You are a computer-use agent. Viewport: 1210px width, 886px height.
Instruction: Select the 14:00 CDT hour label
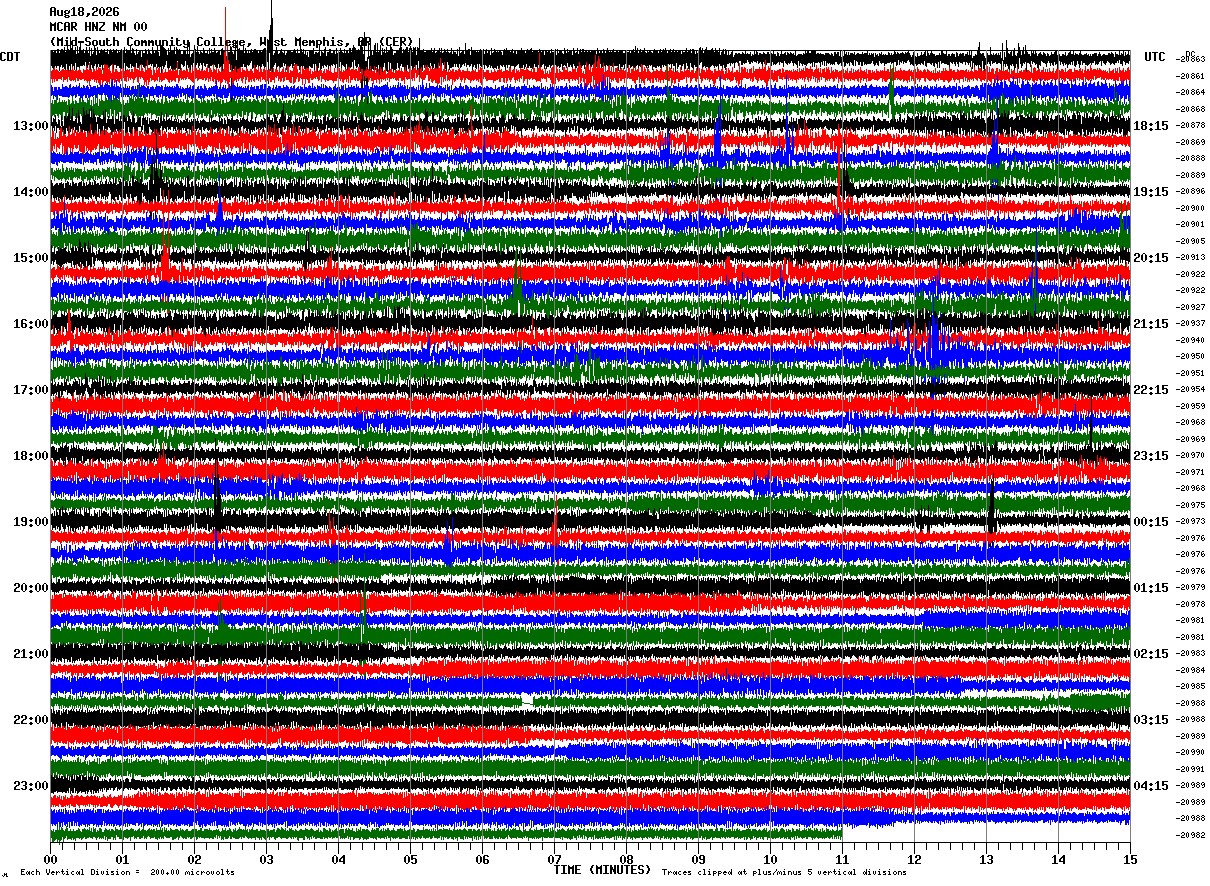pos(31,192)
